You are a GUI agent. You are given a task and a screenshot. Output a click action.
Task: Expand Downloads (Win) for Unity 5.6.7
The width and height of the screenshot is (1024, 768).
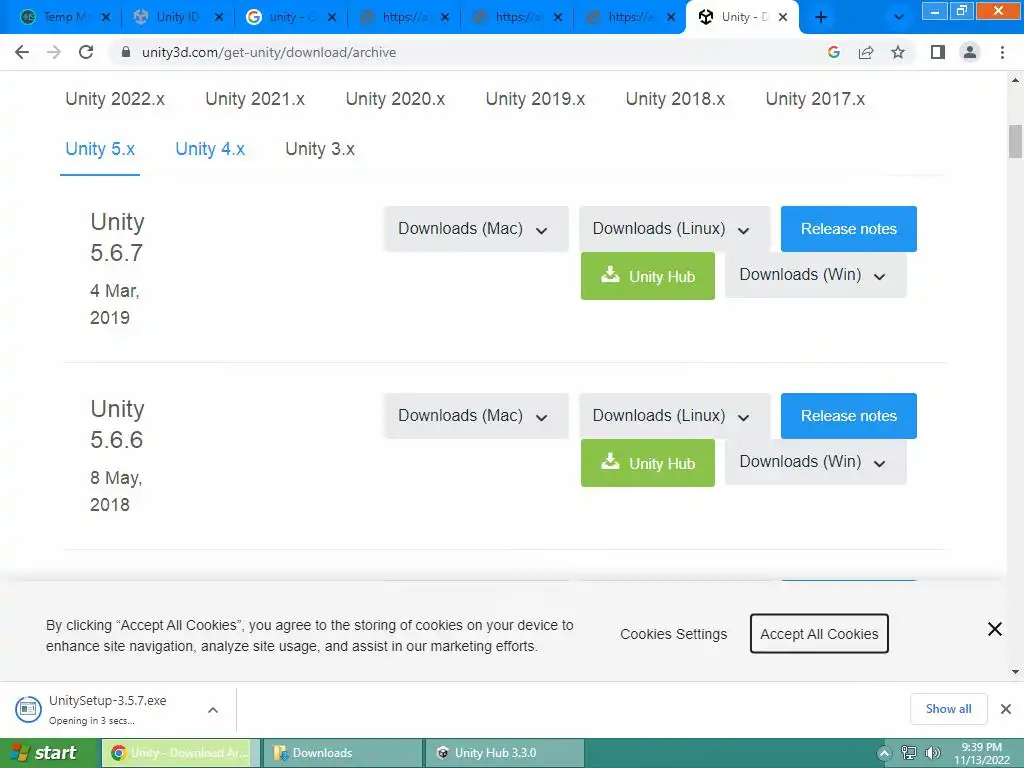coord(816,275)
